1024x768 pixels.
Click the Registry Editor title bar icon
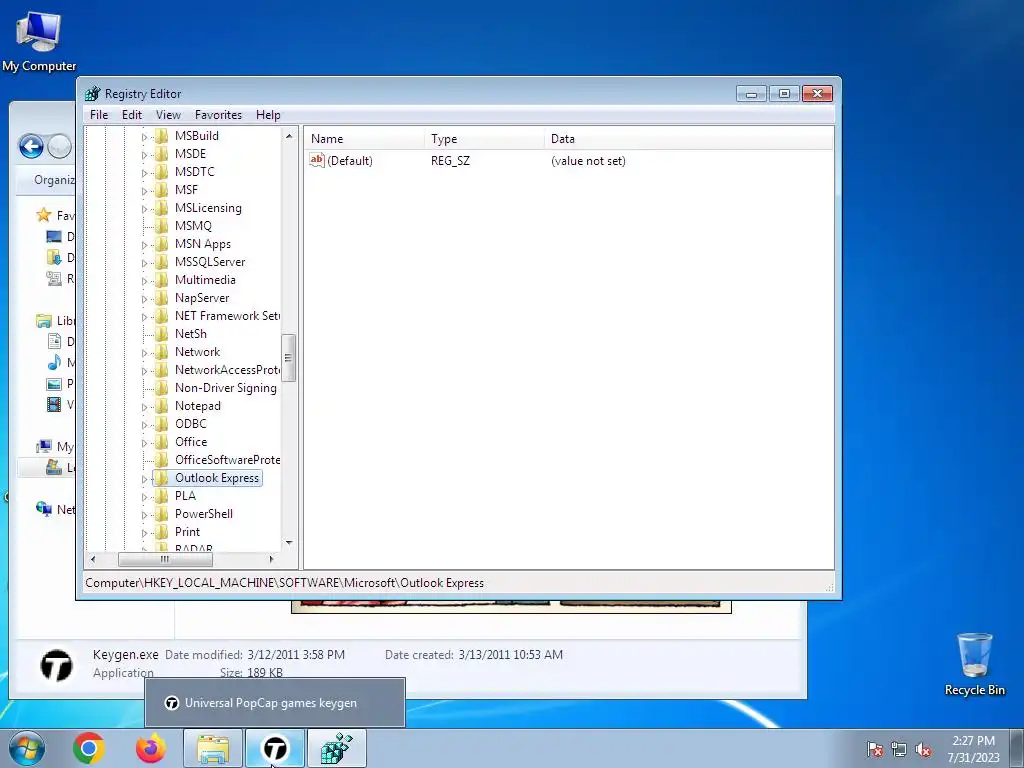point(93,94)
